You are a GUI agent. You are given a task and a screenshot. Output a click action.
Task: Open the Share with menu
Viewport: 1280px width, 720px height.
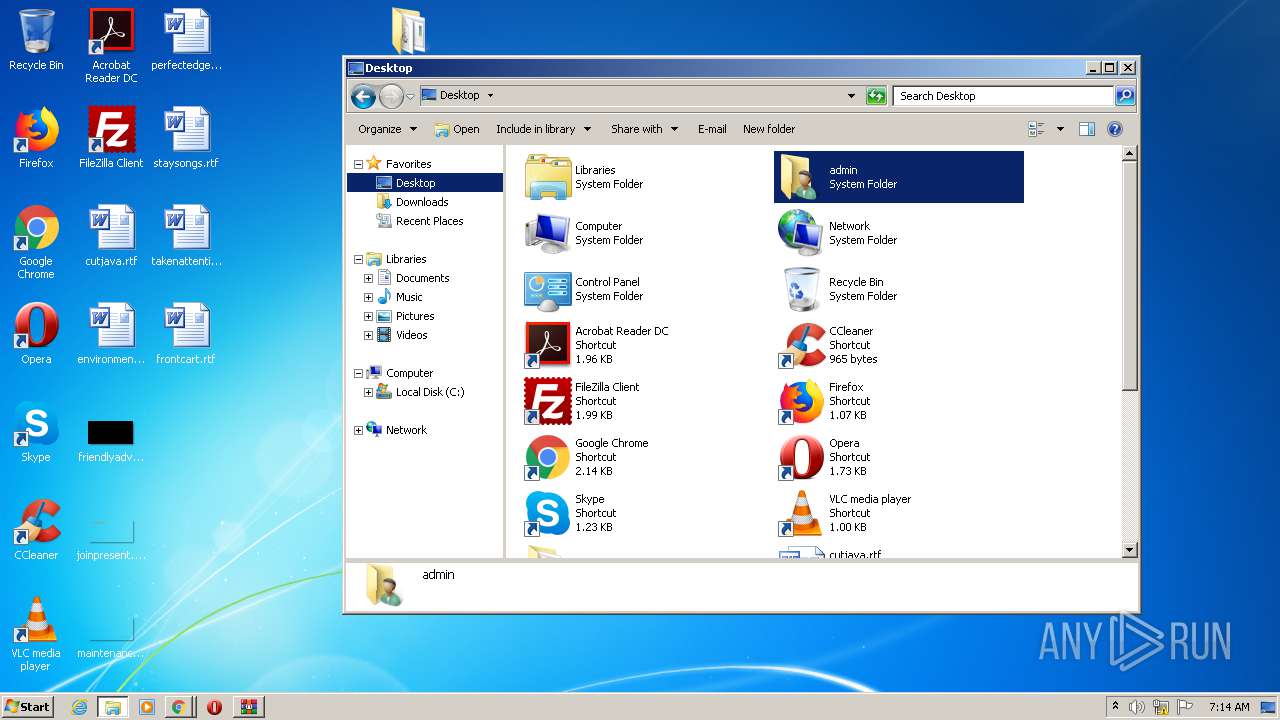645,129
